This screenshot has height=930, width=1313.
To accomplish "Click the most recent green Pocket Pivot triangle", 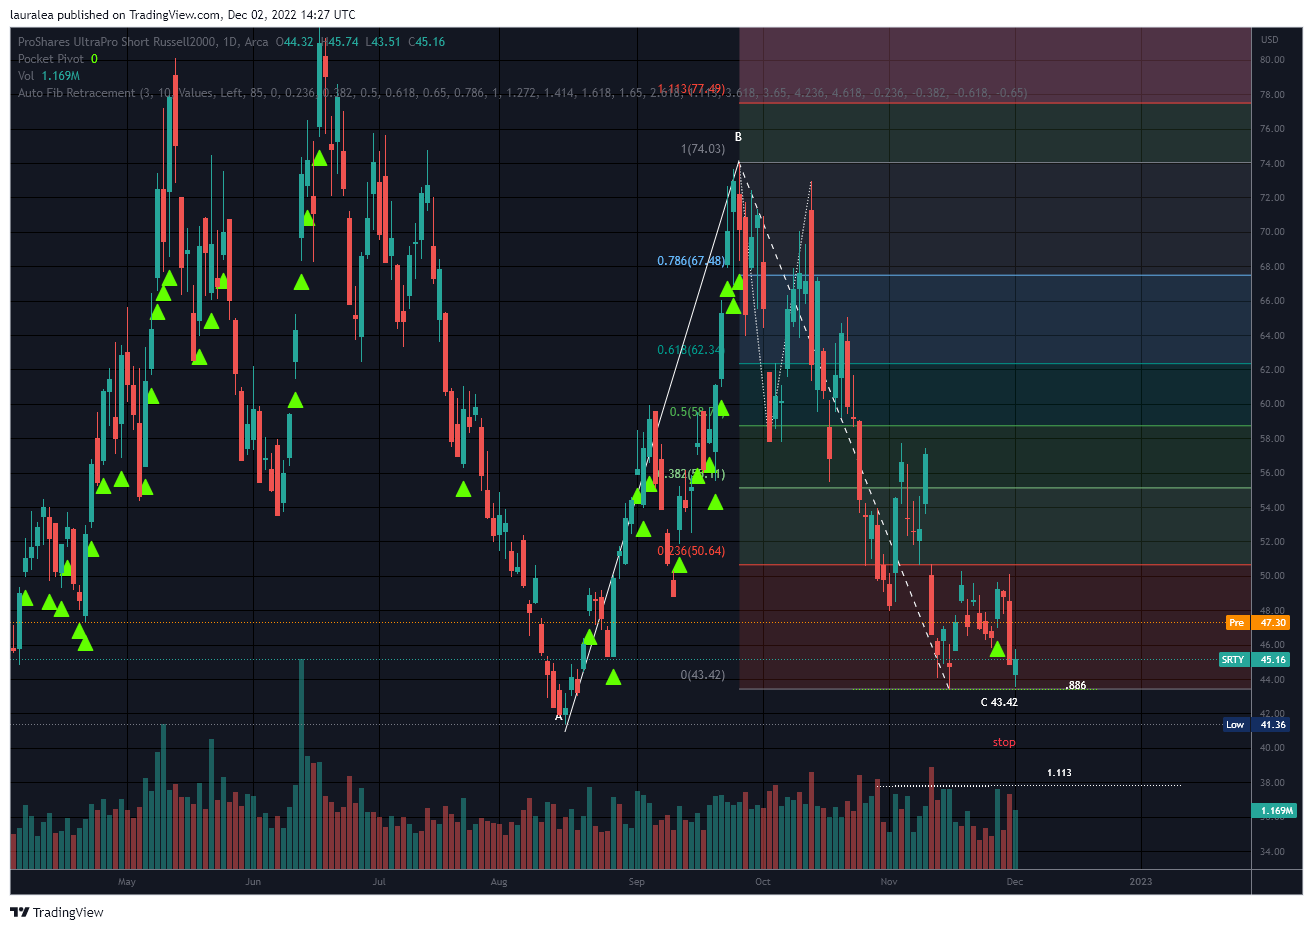I will click(997, 650).
